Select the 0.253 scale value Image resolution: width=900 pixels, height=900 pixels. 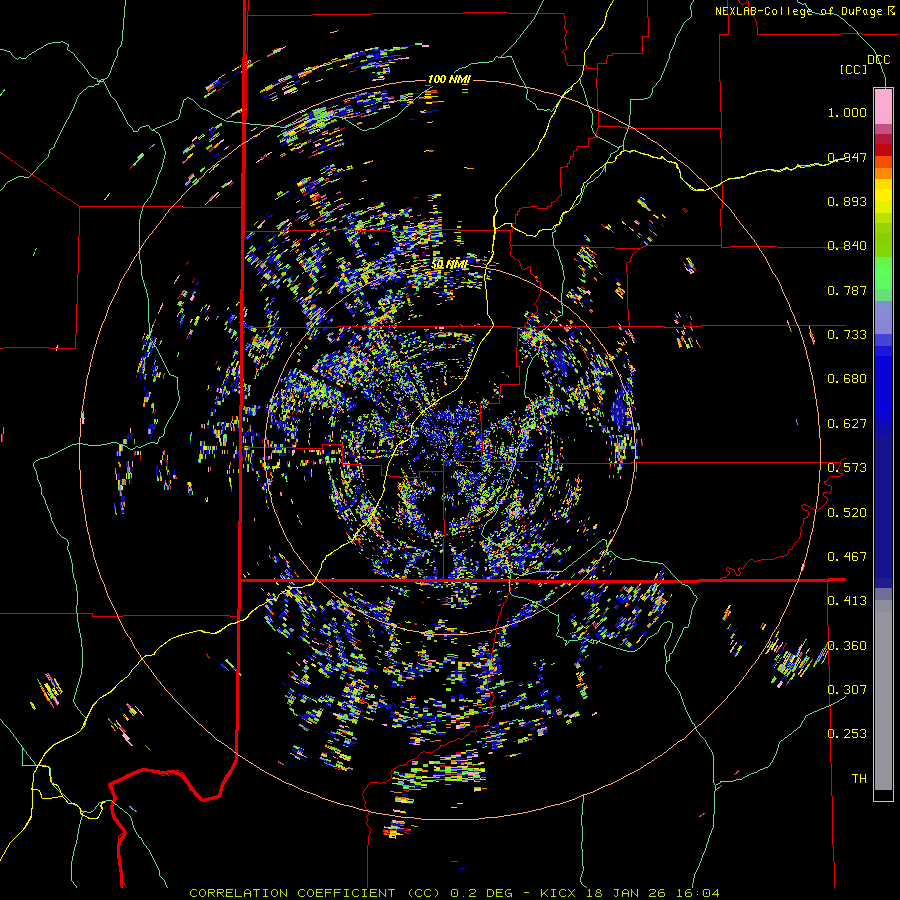pos(847,734)
